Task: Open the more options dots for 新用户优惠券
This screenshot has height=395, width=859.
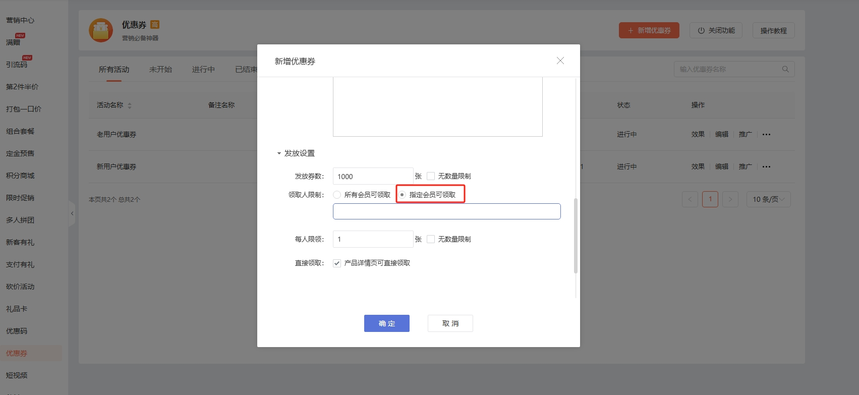Action: point(766,167)
